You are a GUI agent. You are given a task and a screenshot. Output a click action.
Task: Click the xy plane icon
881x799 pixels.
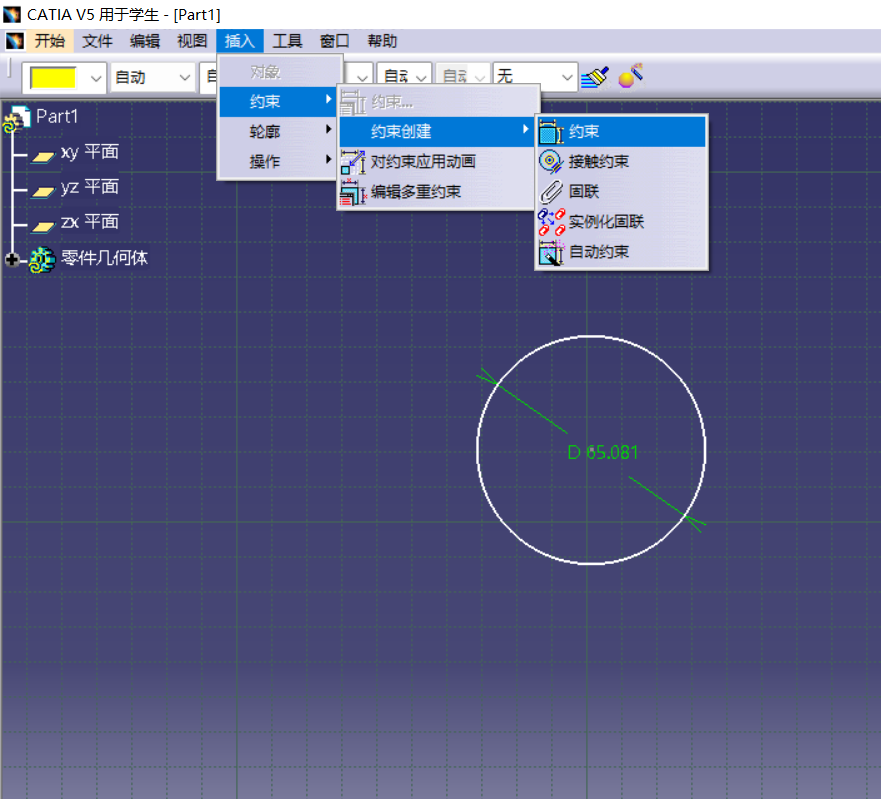click(x=43, y=156)
